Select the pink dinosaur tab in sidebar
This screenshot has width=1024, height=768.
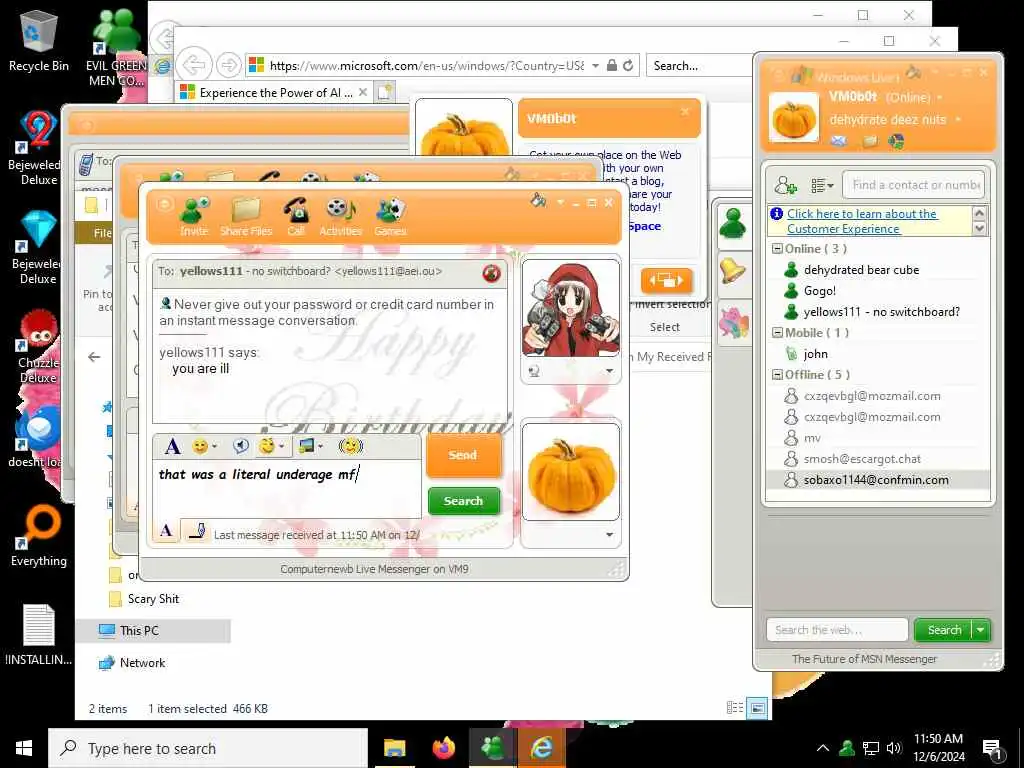pos(733,322)
